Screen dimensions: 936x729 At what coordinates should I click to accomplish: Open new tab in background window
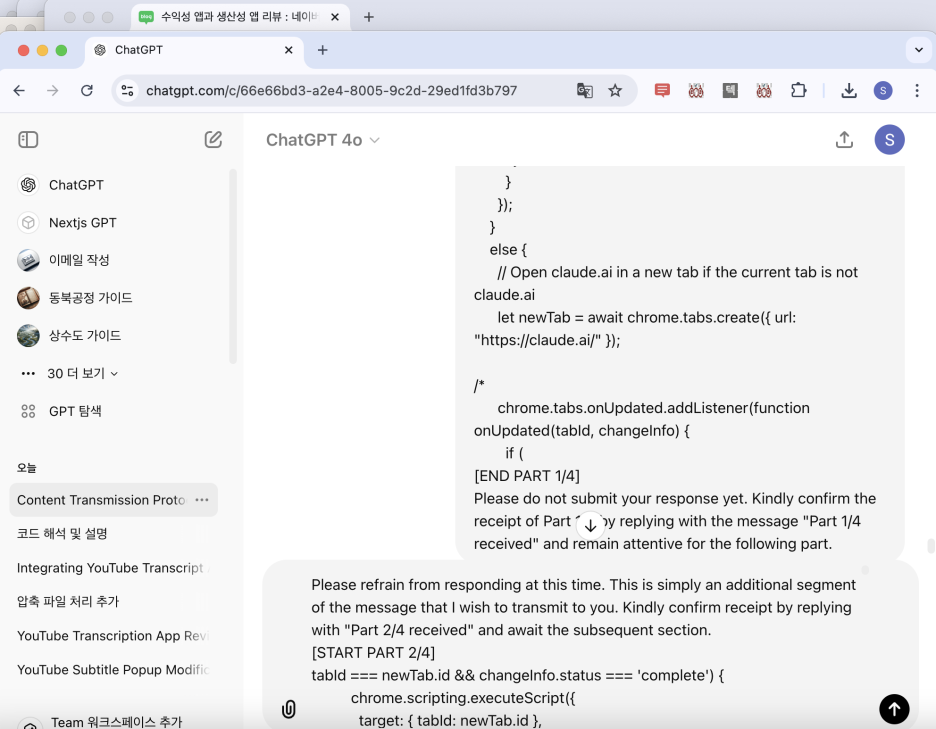(368, 17)
